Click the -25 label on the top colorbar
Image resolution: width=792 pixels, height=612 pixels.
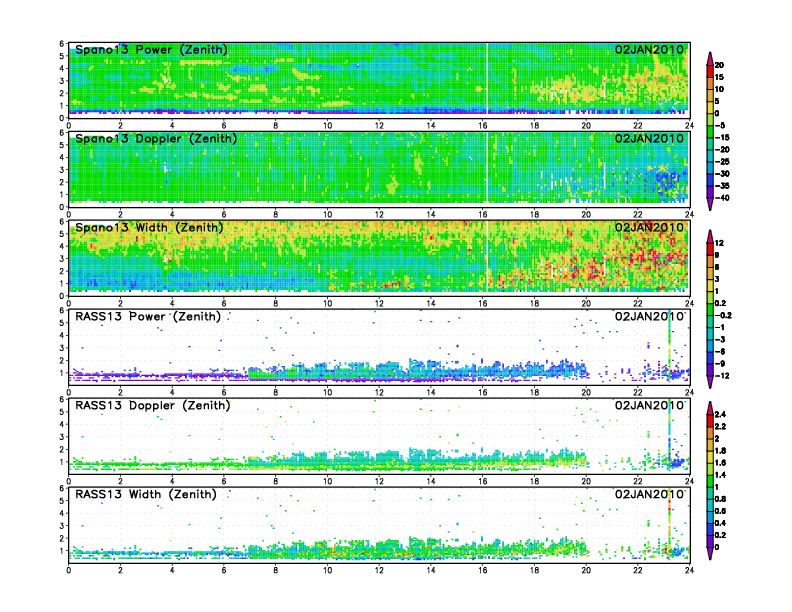[722, 162]
